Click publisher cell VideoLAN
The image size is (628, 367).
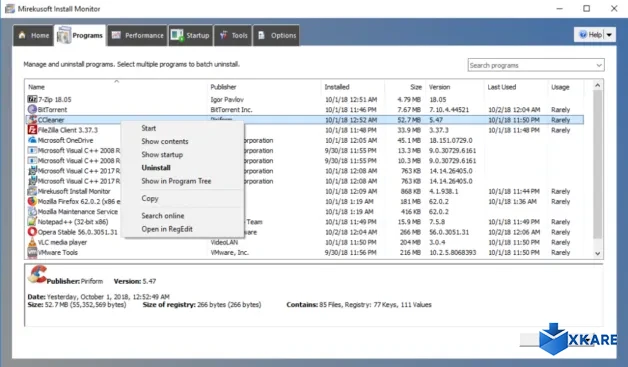(224, 242)
